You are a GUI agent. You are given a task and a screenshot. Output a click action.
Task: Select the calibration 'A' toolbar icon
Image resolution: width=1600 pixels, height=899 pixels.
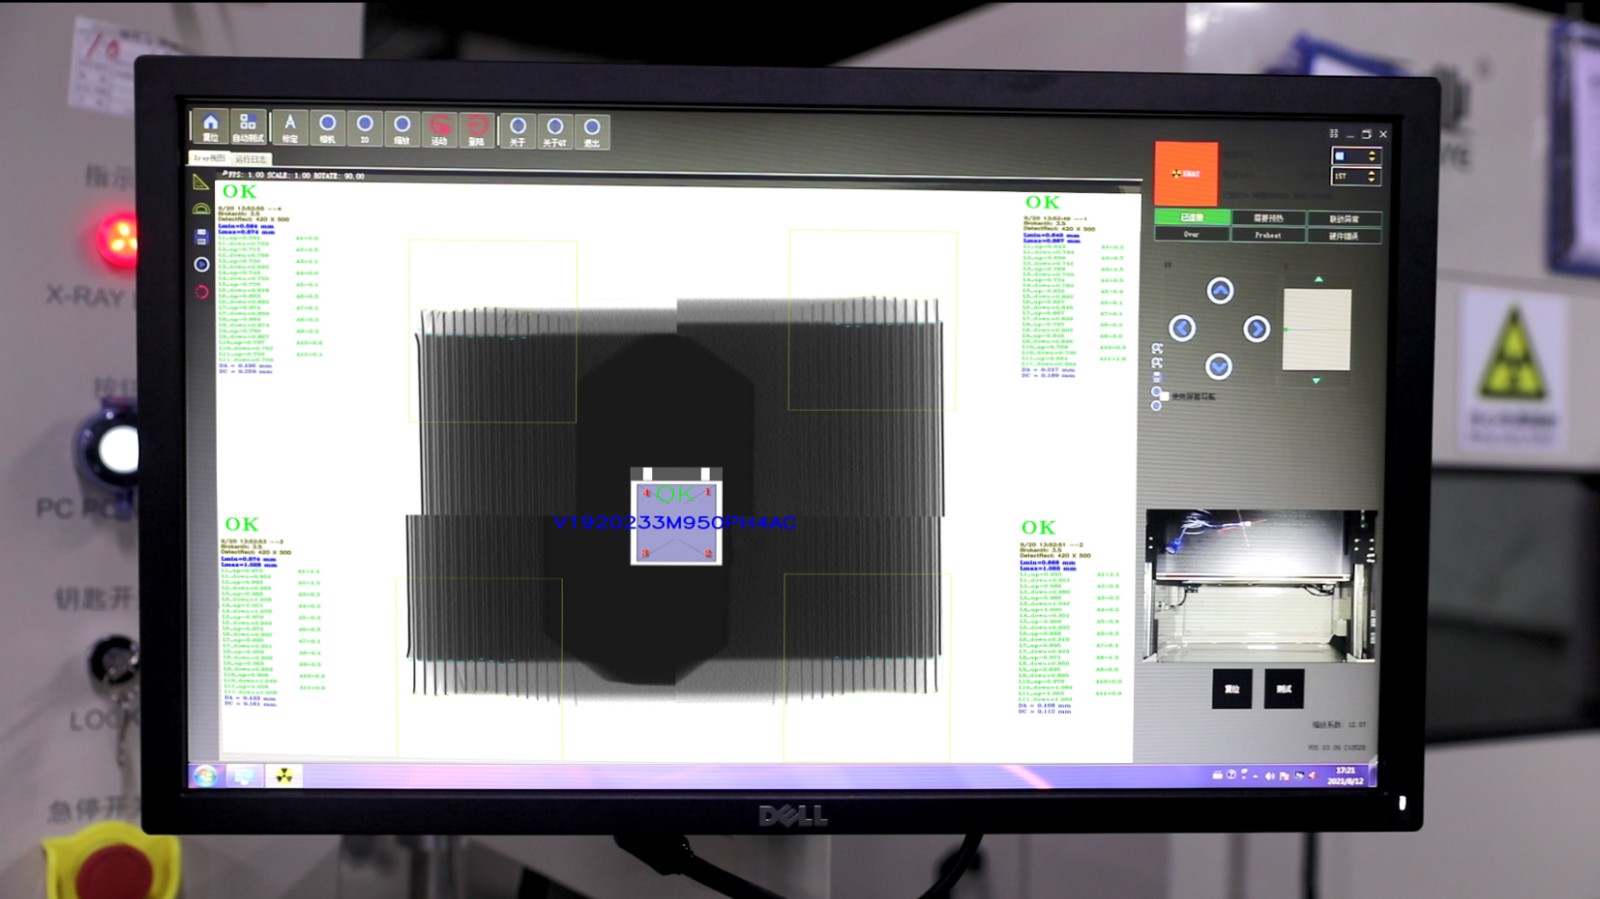tap(290, 127)
